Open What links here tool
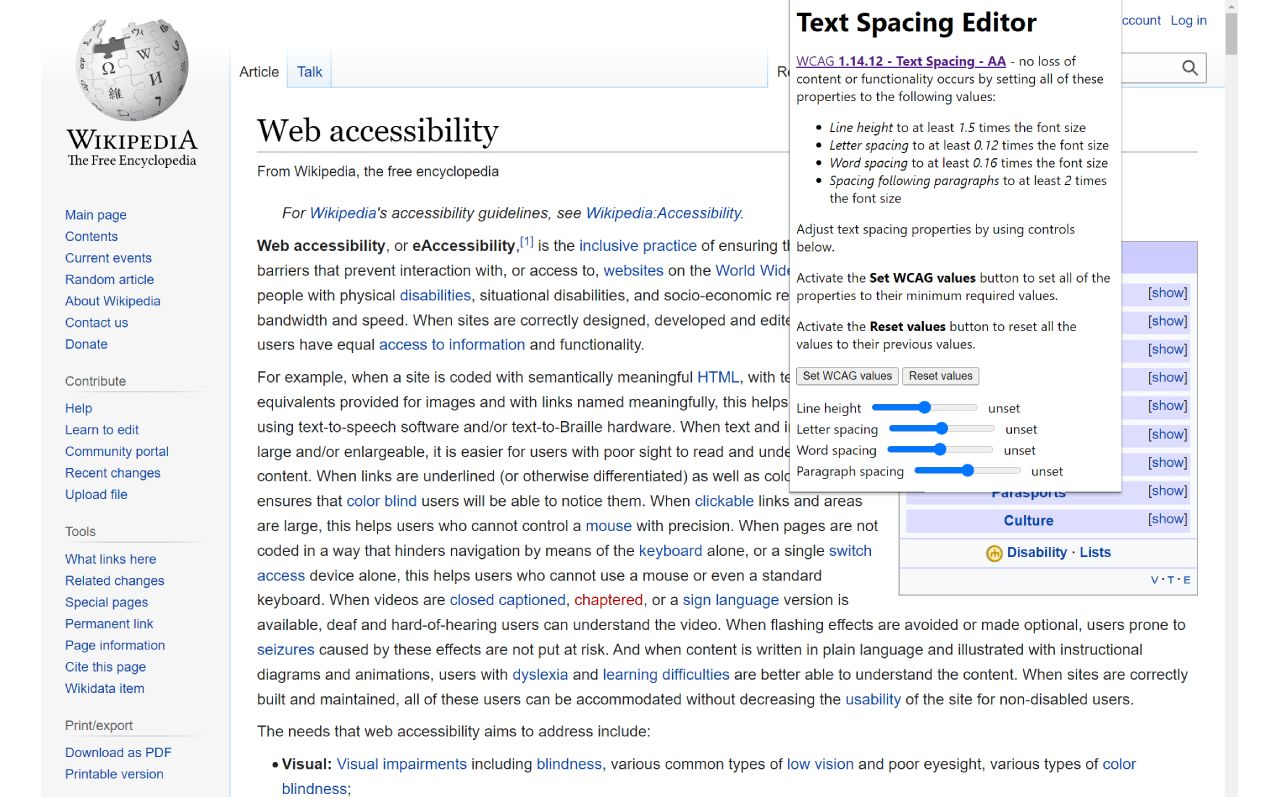The height and width of the screenshot is (800, 1280). [111, 559]
